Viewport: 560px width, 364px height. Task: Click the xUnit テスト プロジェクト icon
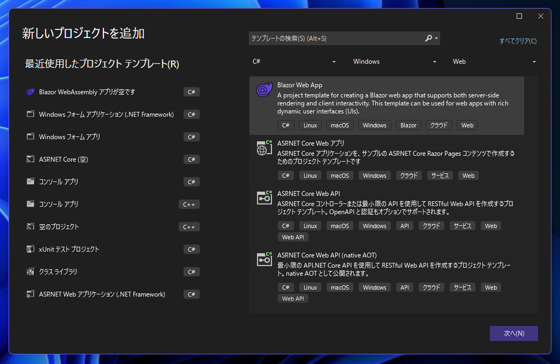(30, 249)
